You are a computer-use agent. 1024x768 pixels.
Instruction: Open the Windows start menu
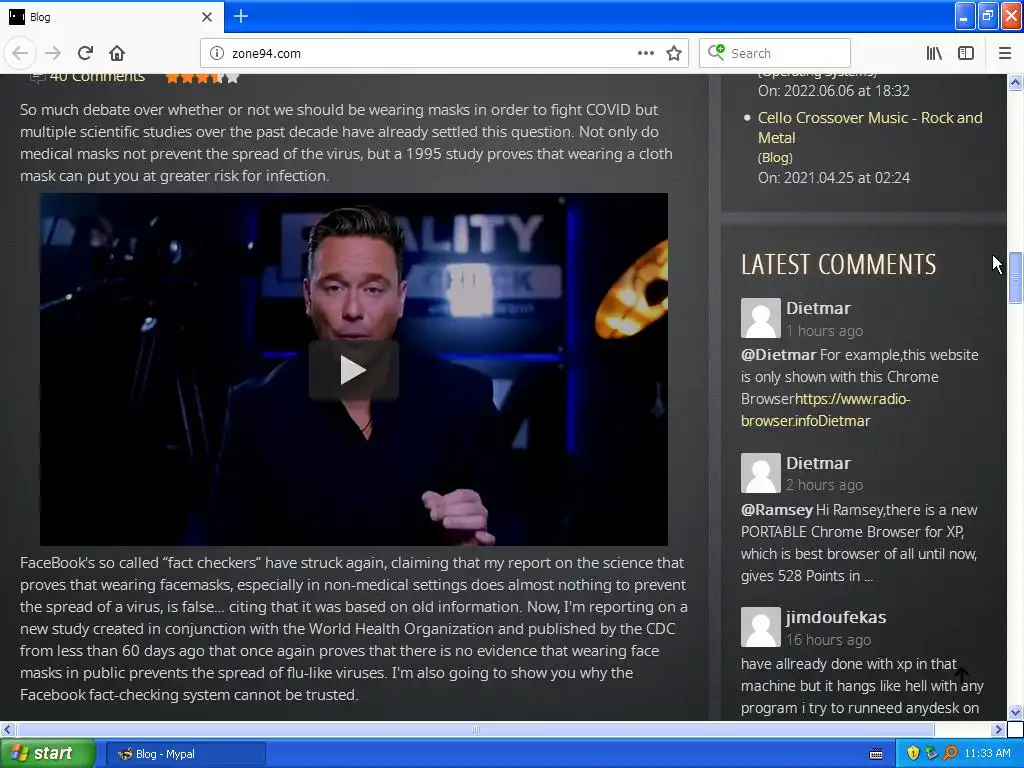coord(48,753)
